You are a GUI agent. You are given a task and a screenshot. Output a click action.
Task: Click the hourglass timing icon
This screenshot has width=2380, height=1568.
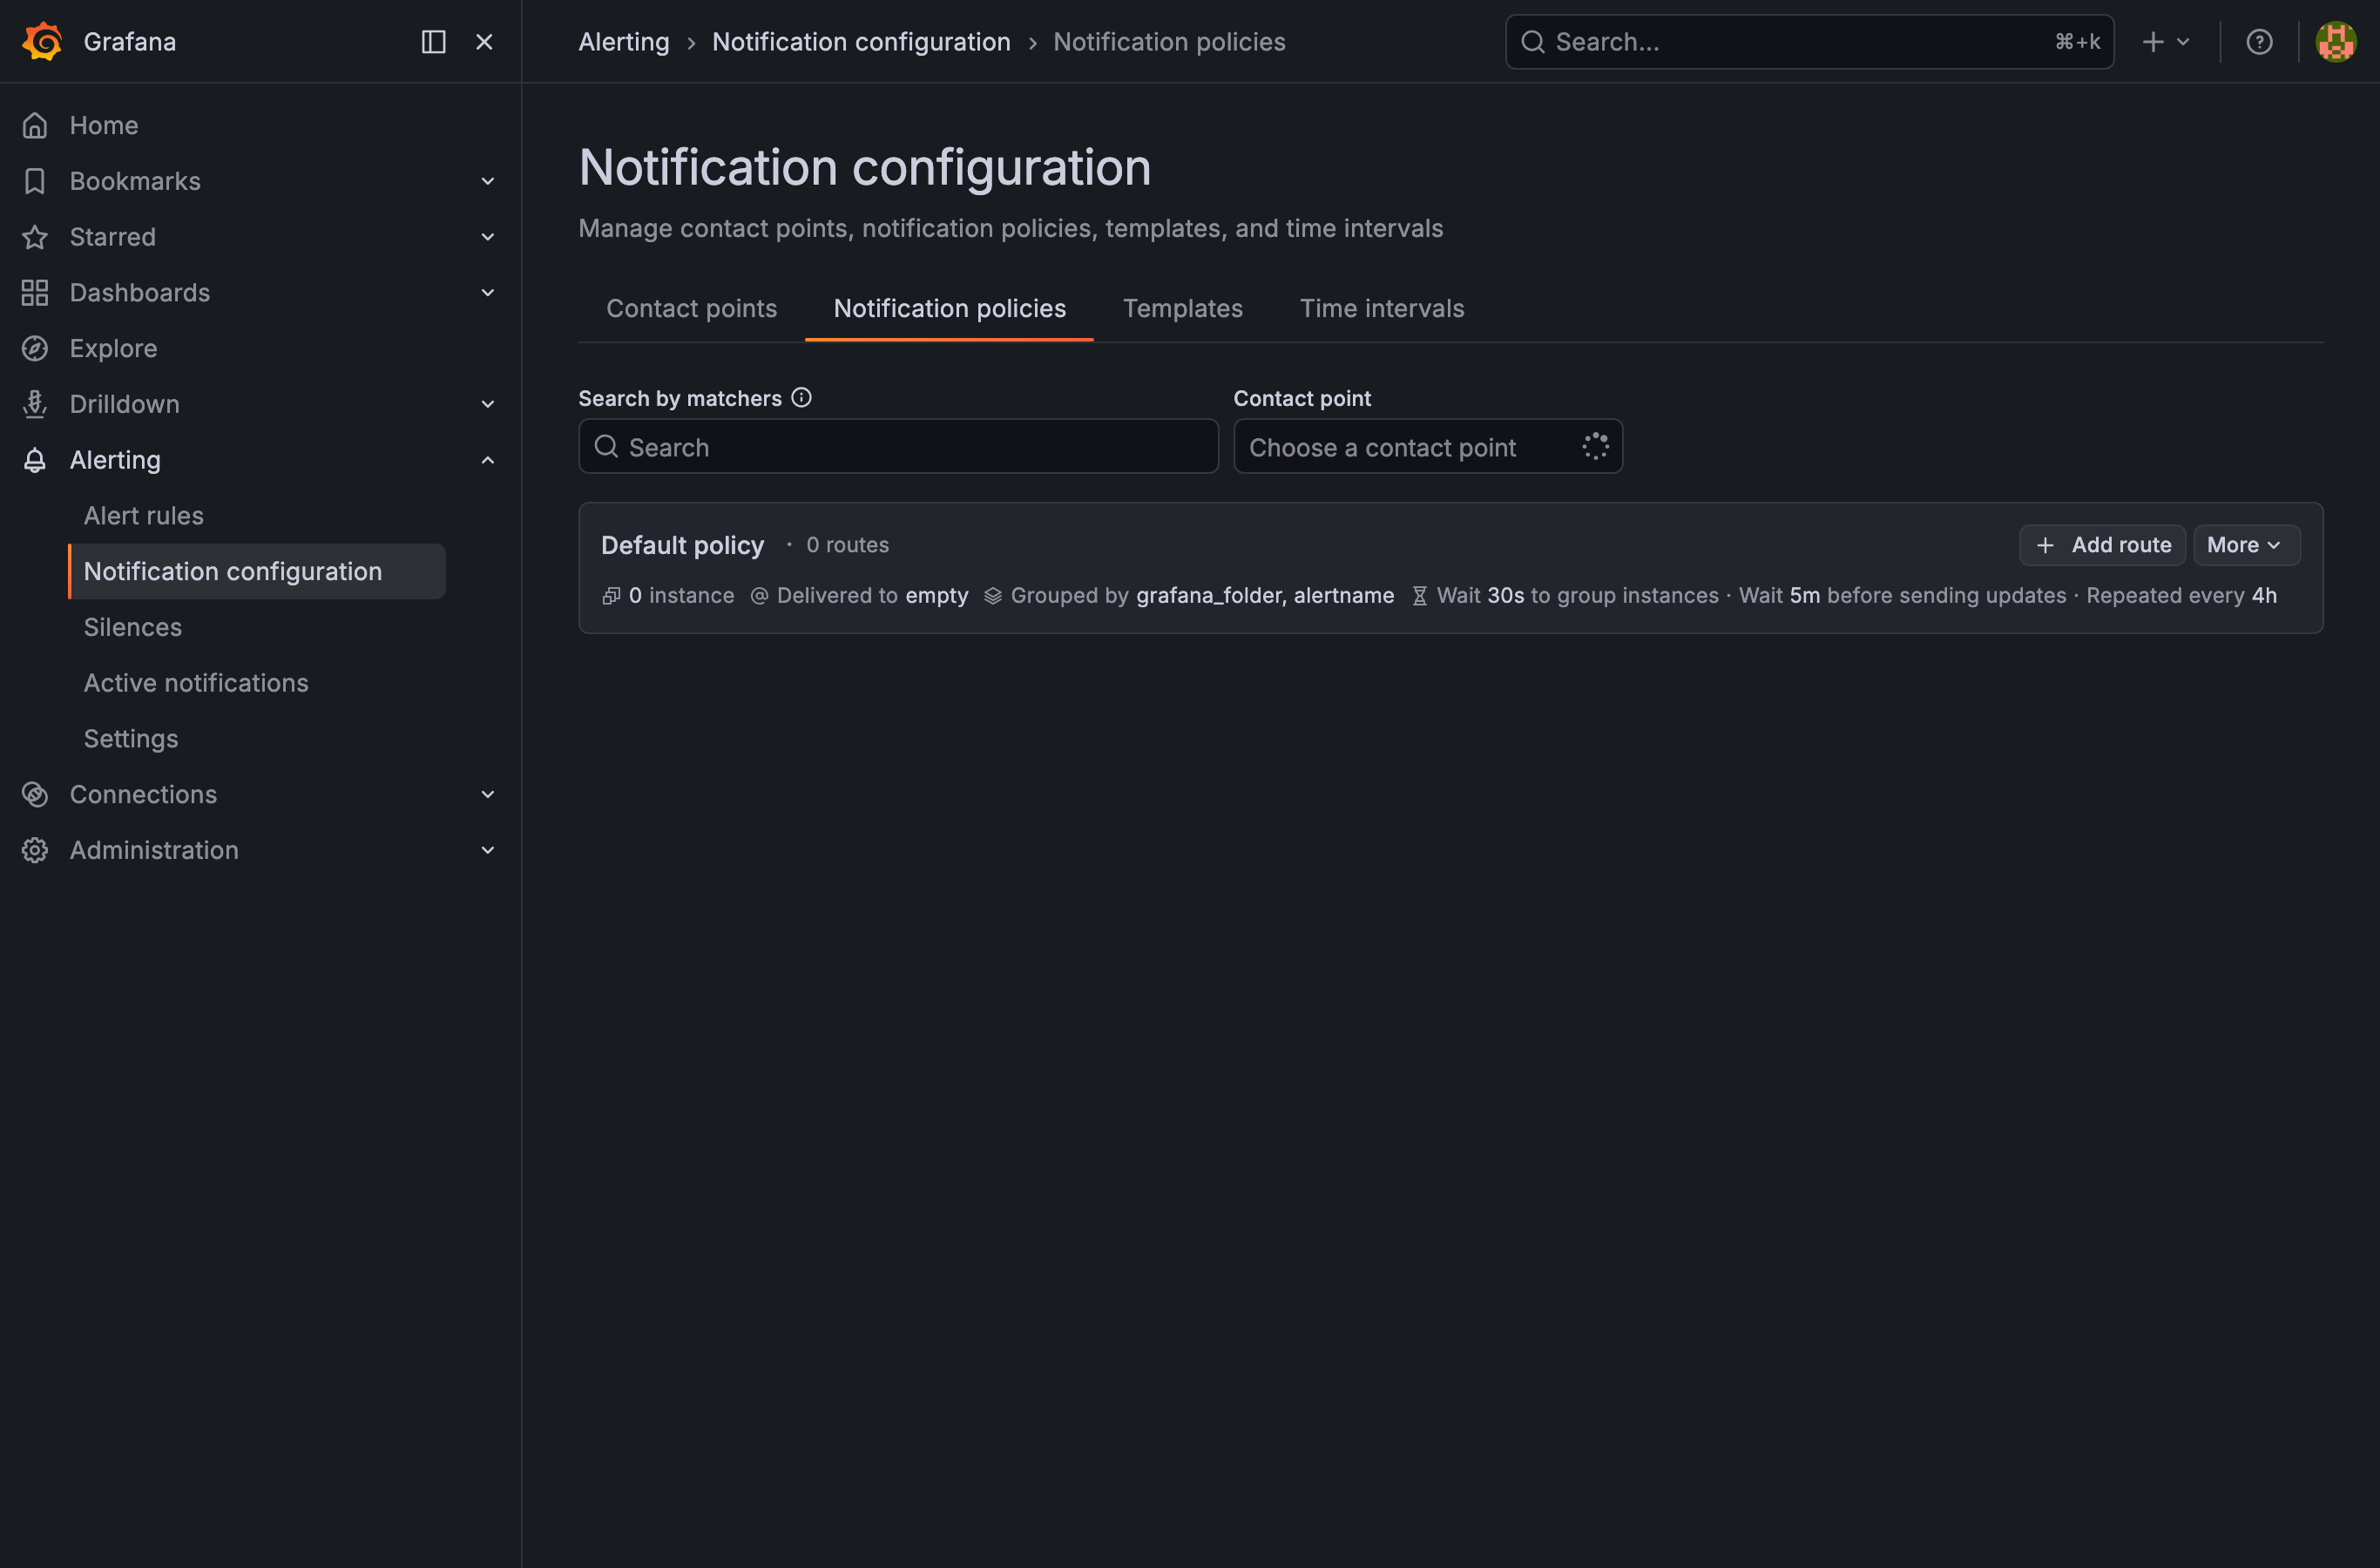click(x=1419, y=596)
